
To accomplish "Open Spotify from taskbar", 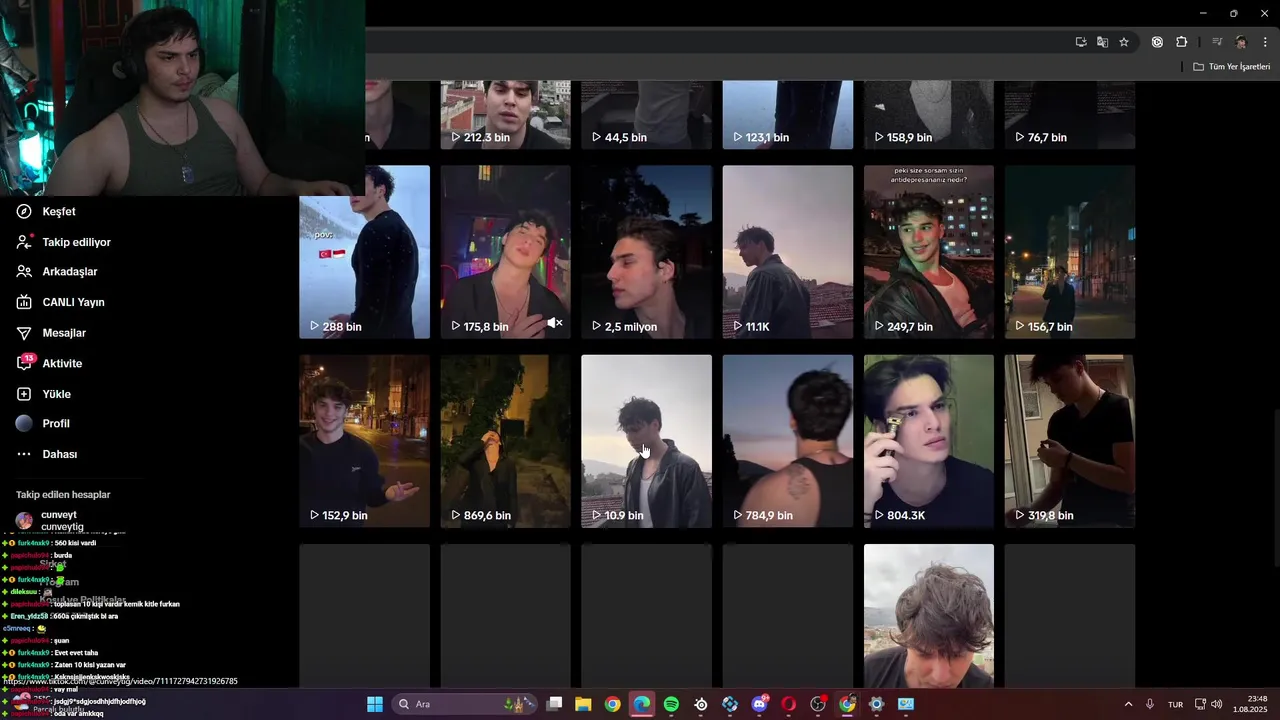I will pyautogui.click(x=671, y=704).
